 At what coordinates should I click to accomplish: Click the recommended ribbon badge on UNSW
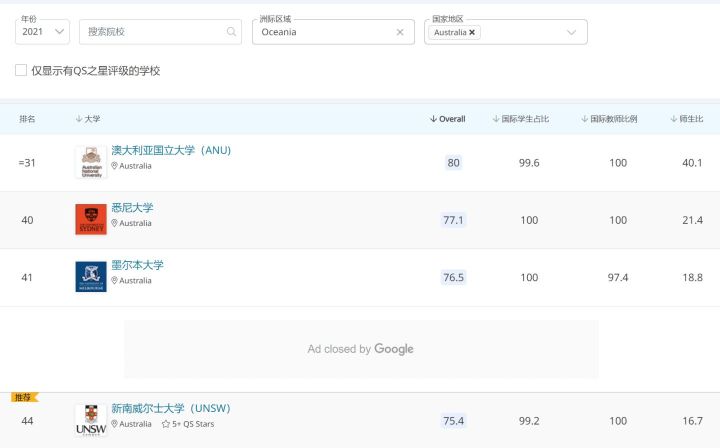click(24, 398)
